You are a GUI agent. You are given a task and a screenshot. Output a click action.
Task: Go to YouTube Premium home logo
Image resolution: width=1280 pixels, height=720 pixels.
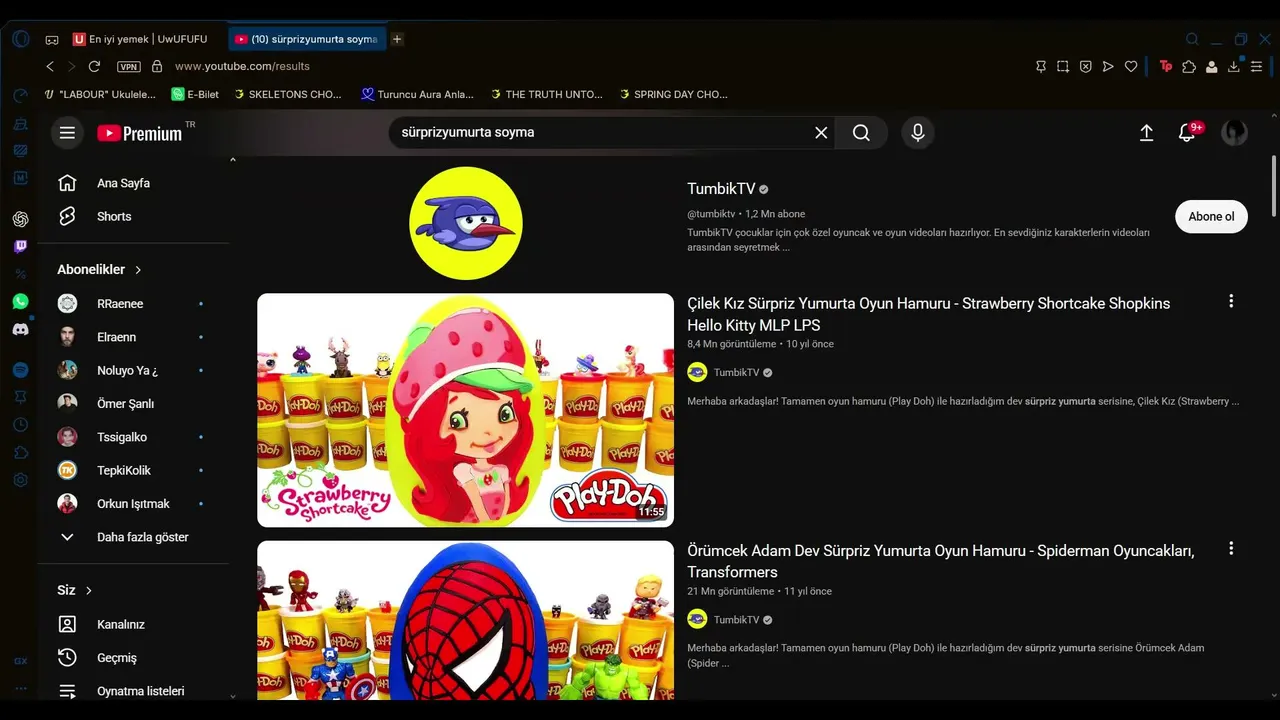(x=140, y=133)
